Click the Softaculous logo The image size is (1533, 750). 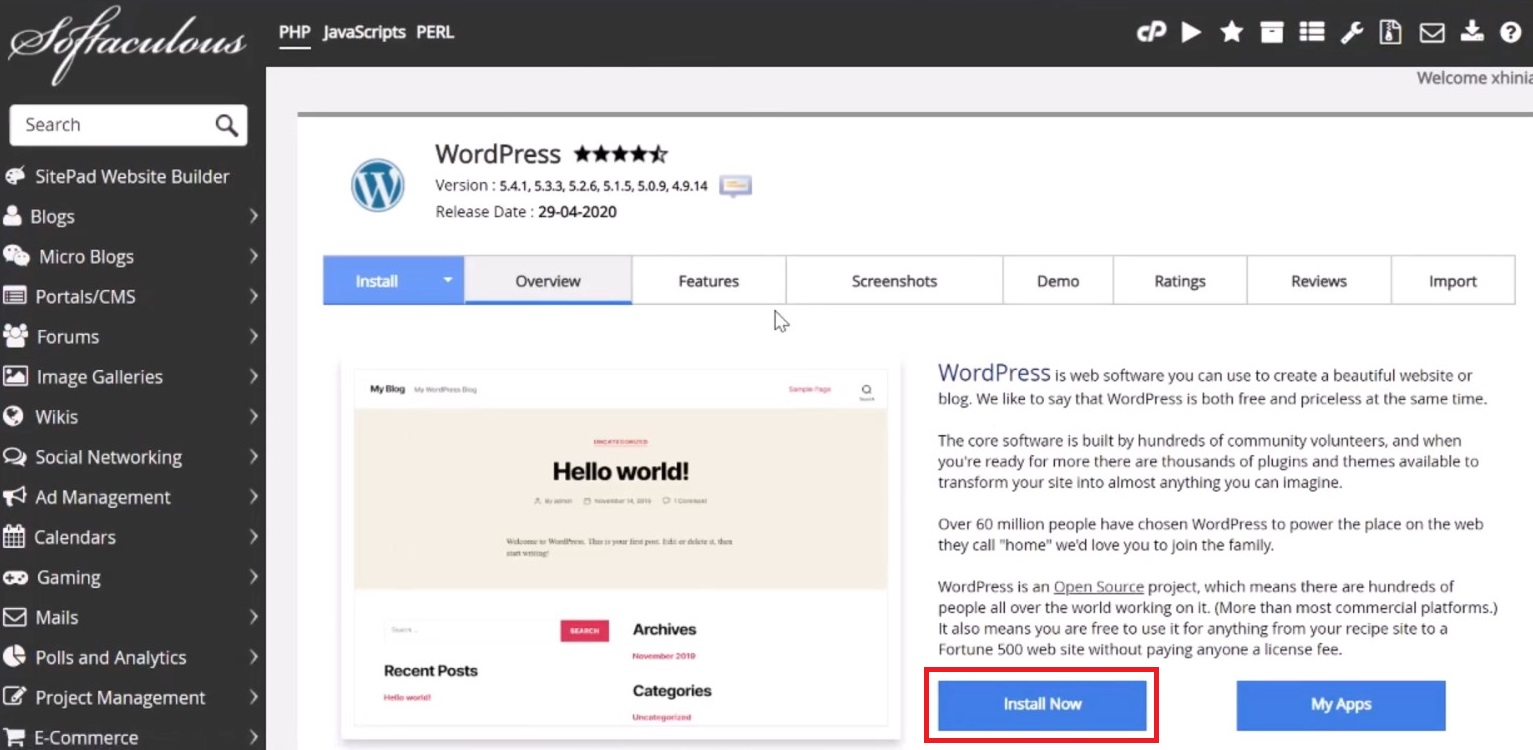click(x=127, y=44)
